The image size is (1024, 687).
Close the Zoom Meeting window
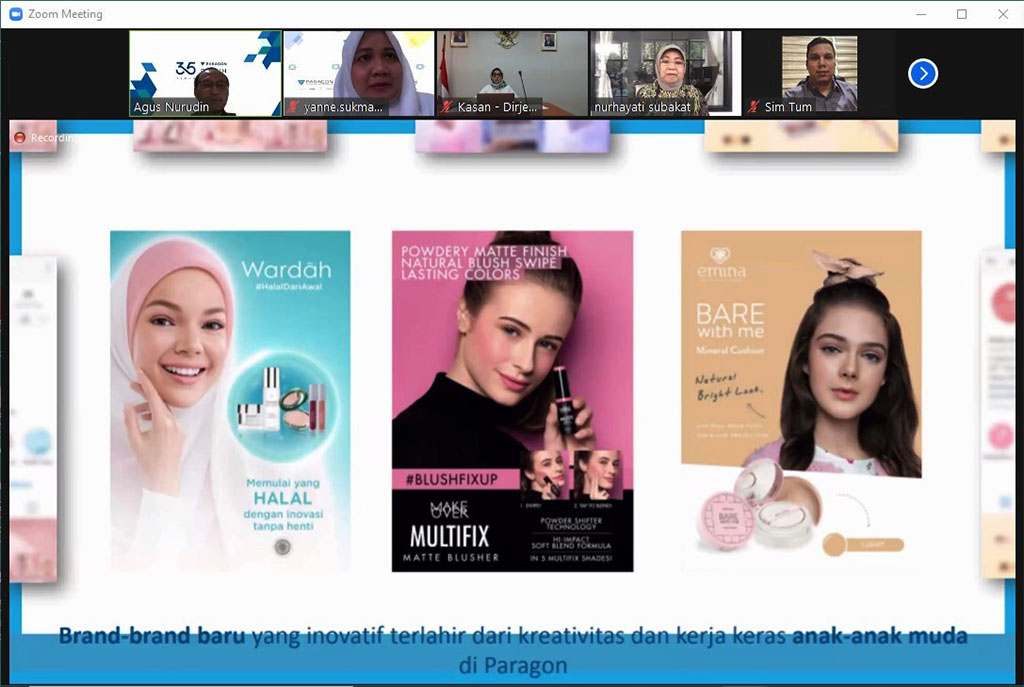[1003, 14]
